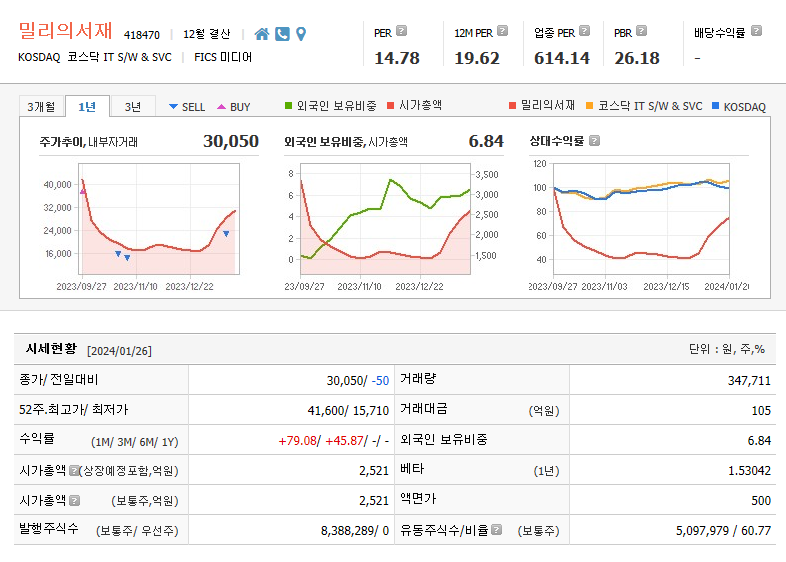
Task: Click the blue SELL triangle legend marker
Action: (173, 107)
